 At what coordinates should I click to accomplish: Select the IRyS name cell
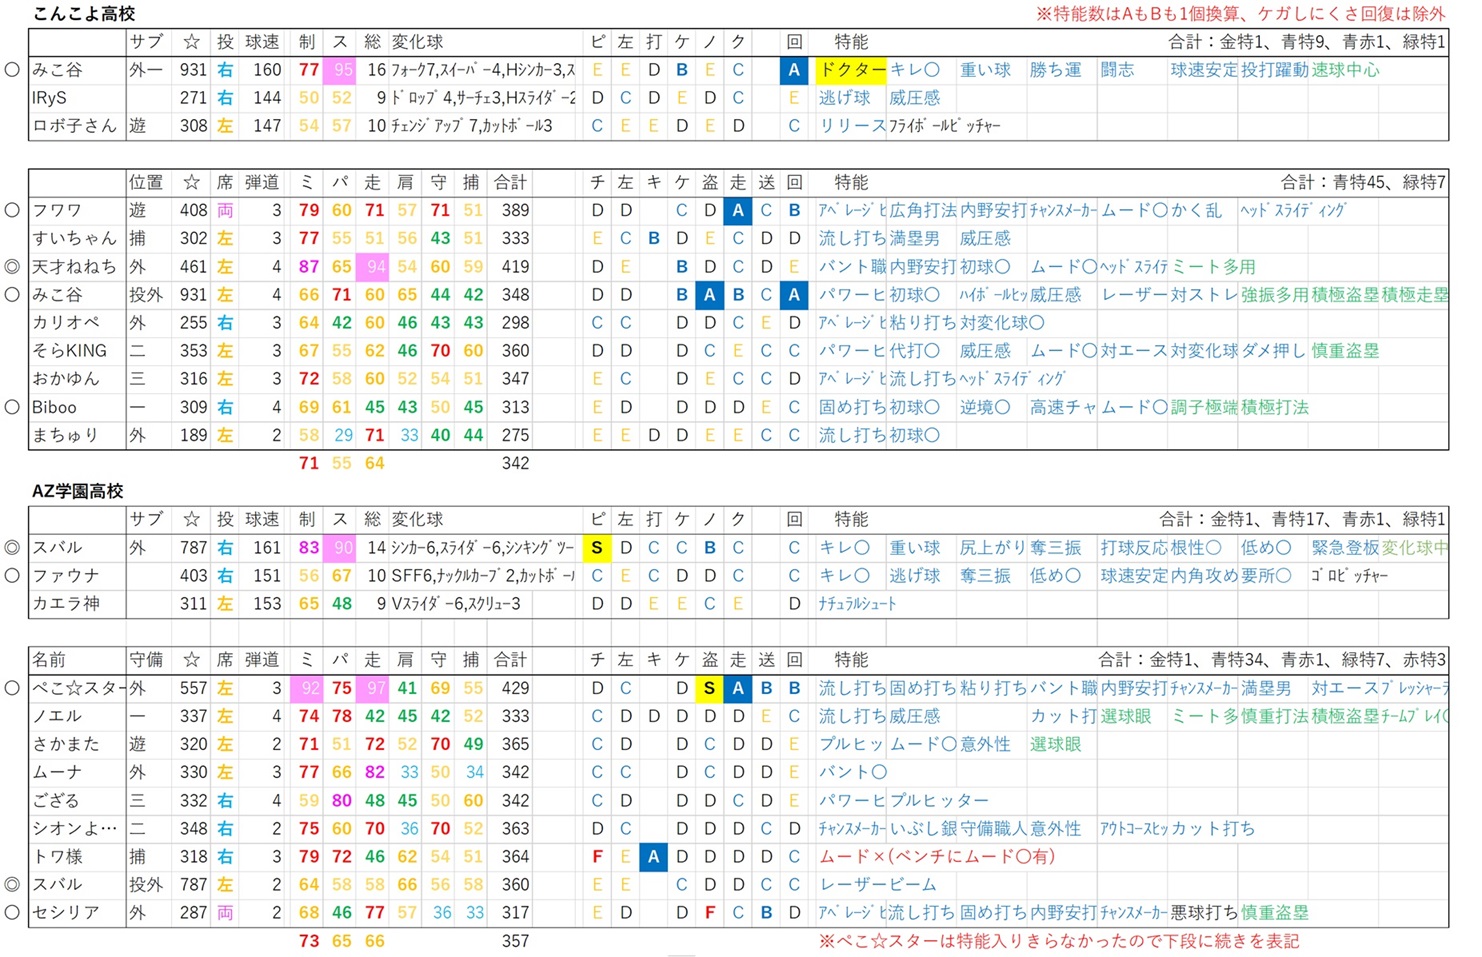coord(78,98)
